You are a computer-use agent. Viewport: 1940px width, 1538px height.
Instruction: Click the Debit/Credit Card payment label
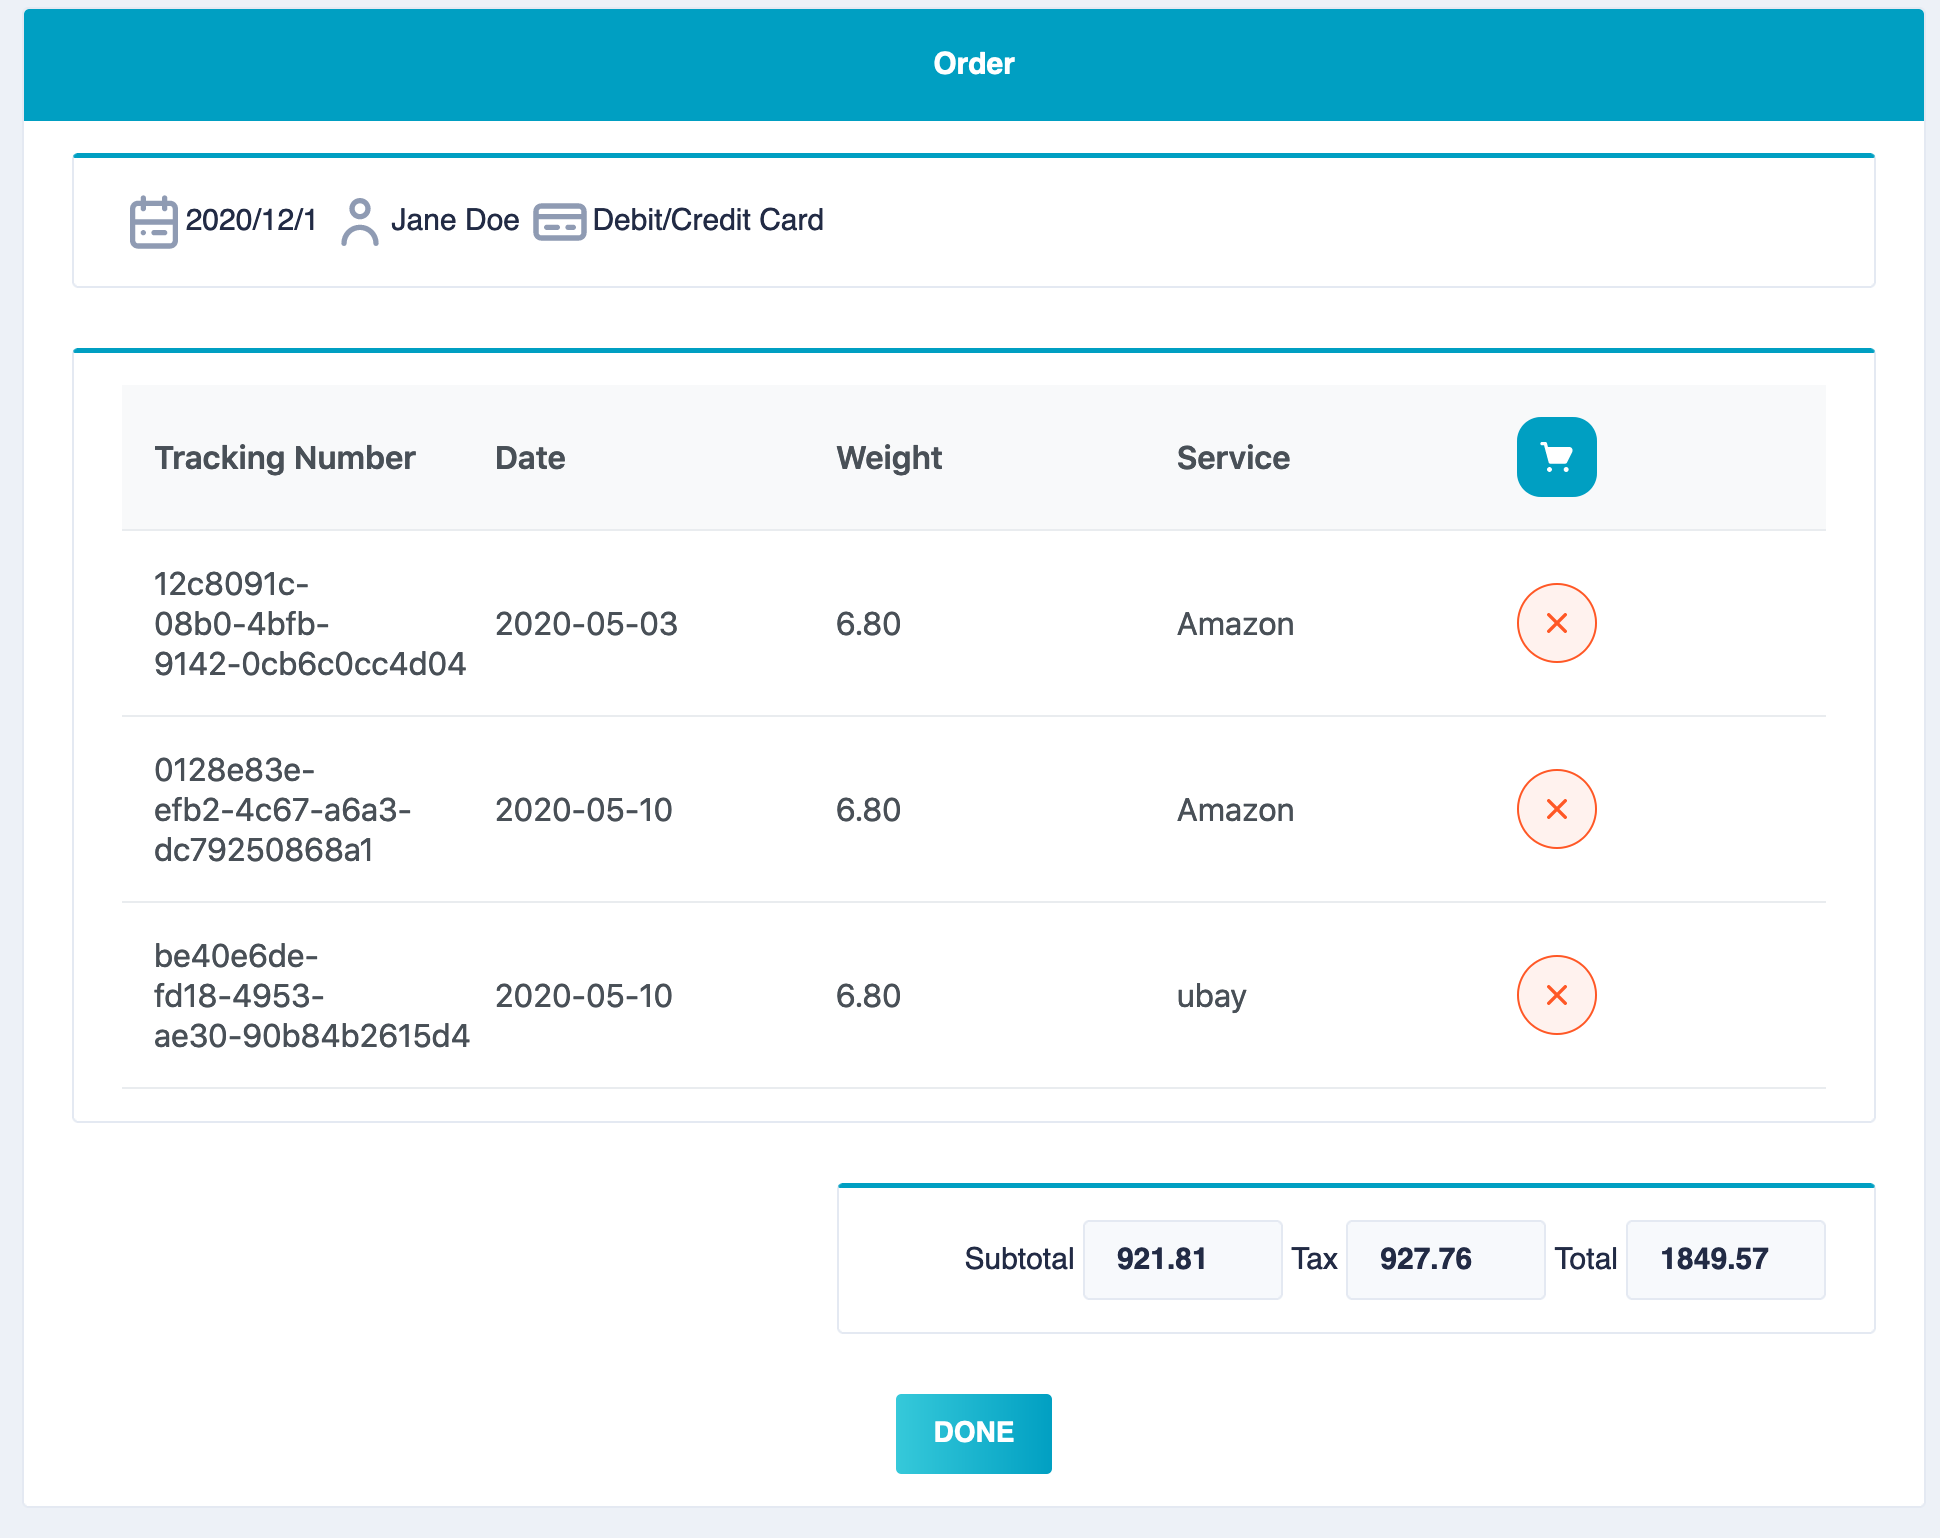point(708,220)
